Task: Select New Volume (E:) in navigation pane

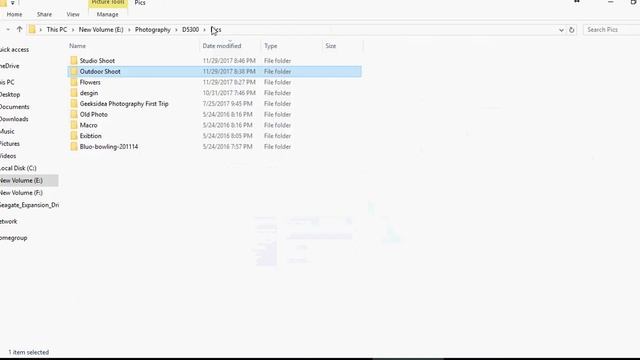Action: 21,180
